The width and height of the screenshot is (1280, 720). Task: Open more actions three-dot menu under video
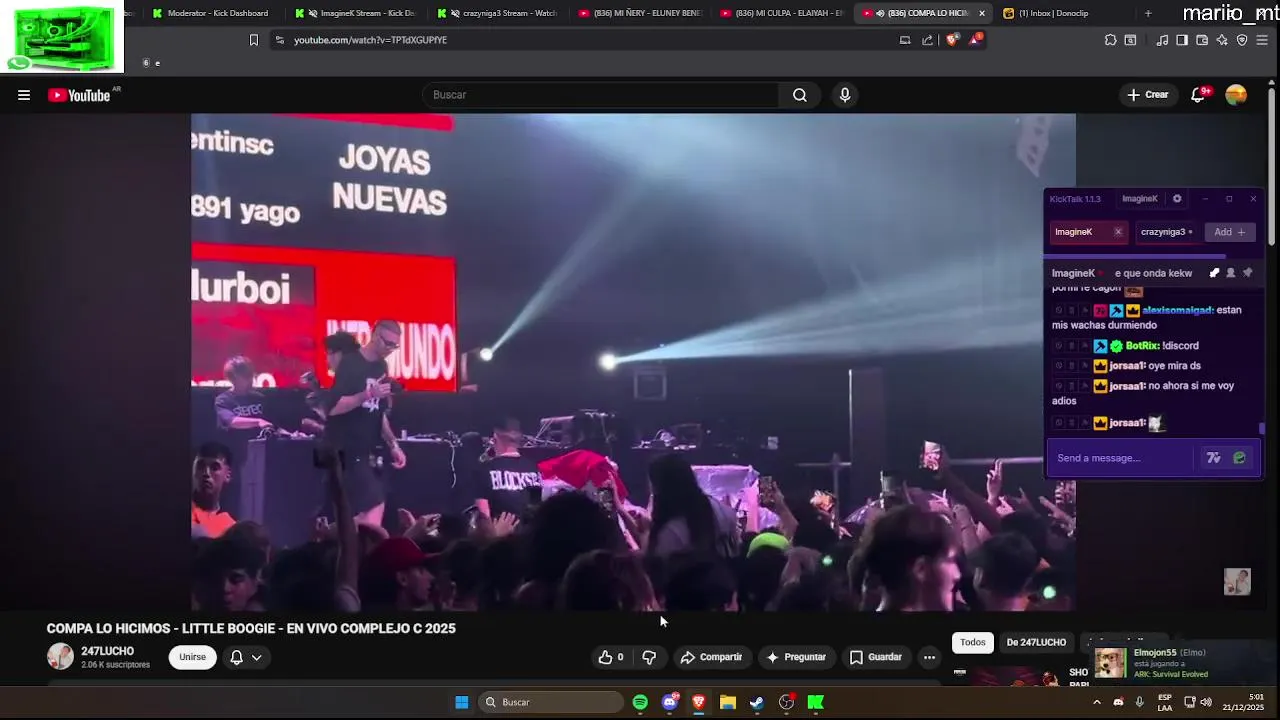(929, 657)
